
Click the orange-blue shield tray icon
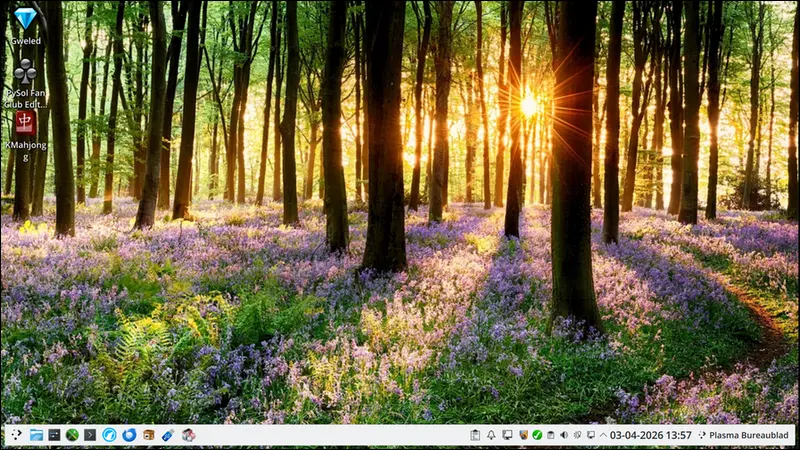click(x=523, y=435)
